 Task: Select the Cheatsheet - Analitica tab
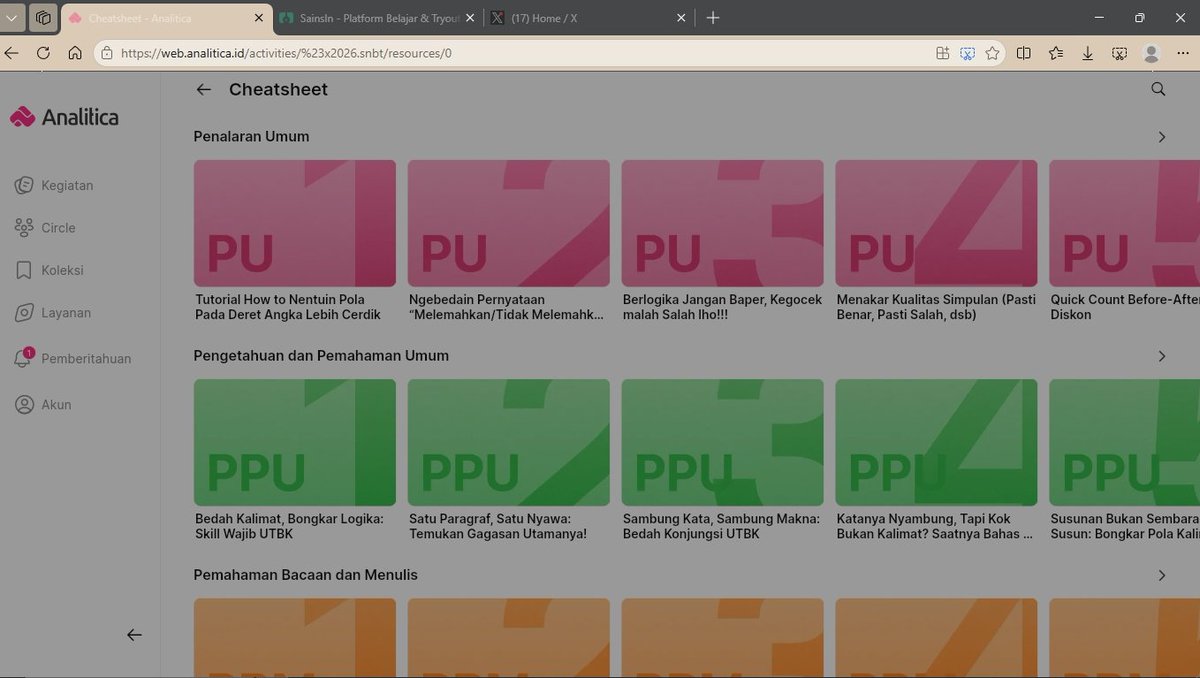(x=166, y=18)
